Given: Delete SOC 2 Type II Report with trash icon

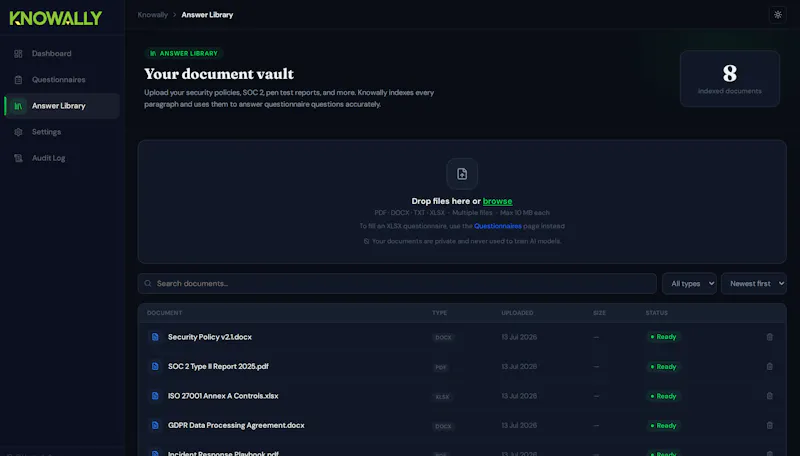Looking at the screenshot, I should point(769,367).
